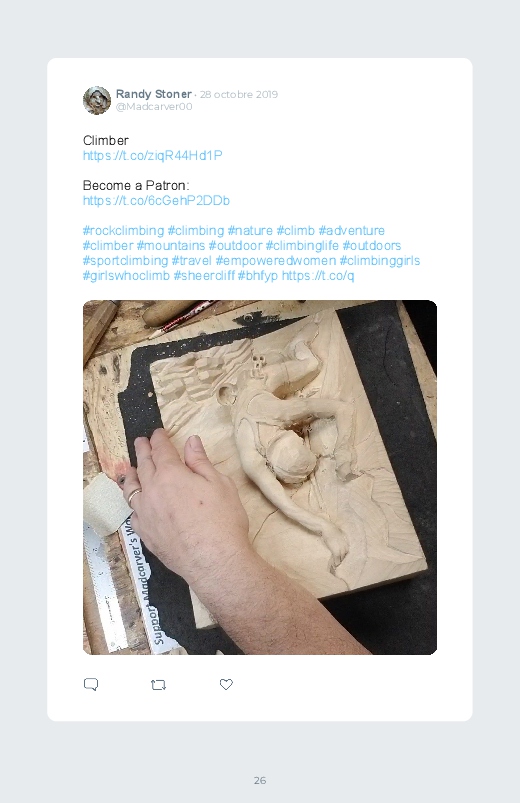Image resolution: width=520 pixels, height=803 pixels.
Task: Open Randy Stoner's profile avatar
Action: [x=97, y=100]
